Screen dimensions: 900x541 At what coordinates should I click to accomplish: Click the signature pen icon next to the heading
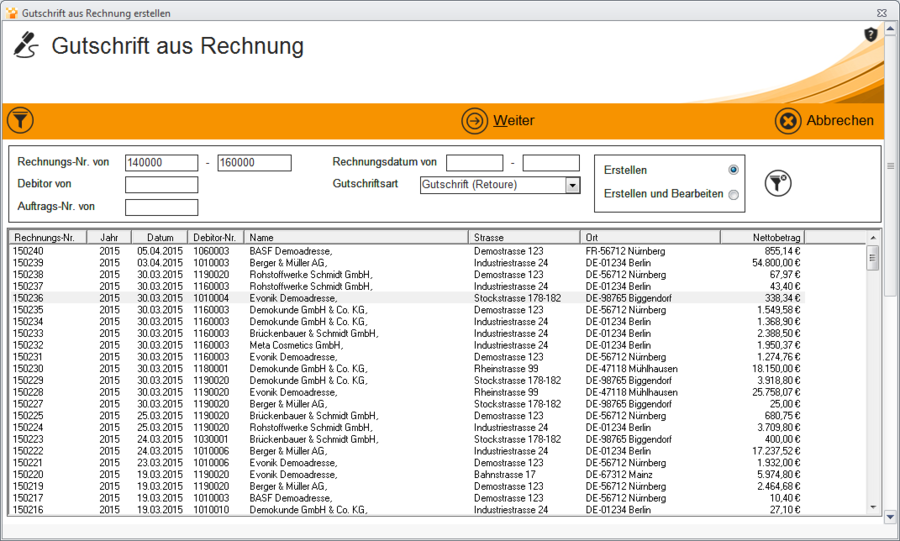click(26, 45)
